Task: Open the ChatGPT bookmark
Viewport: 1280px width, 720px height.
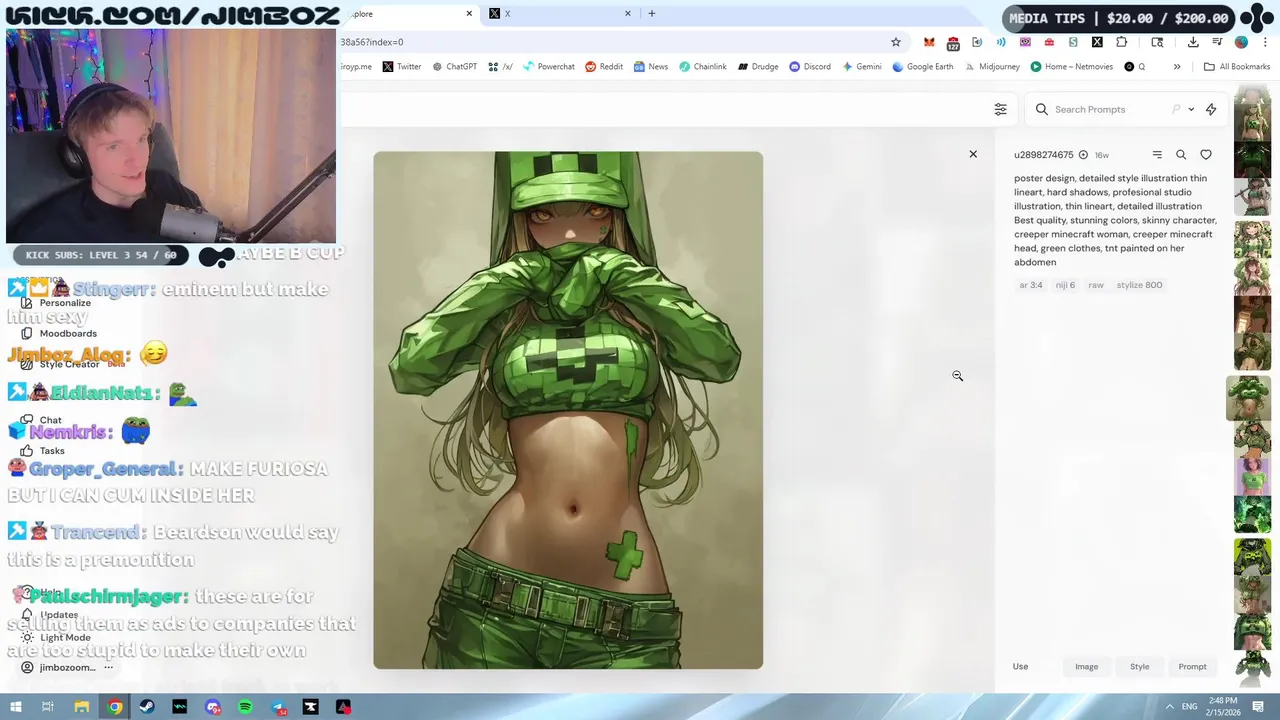Action: point(454,67)
